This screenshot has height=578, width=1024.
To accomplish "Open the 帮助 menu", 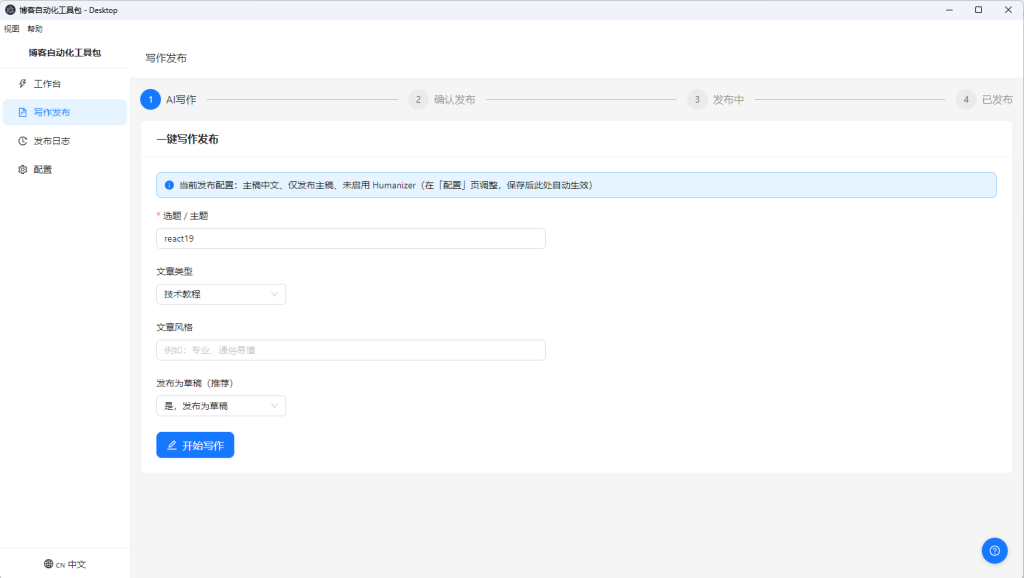I will (35, 29).
